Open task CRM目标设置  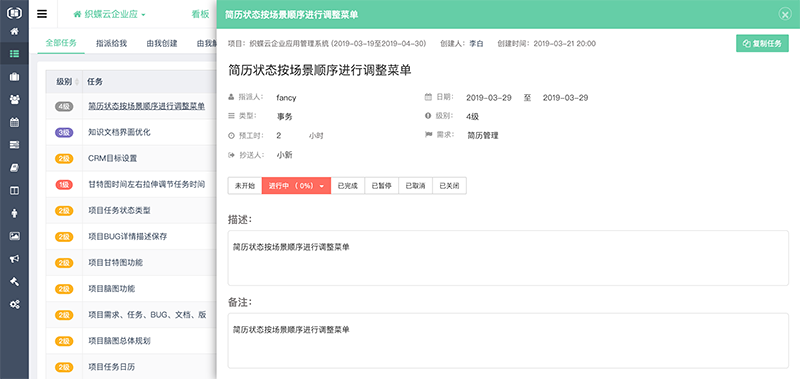click(x=112, y=158)
